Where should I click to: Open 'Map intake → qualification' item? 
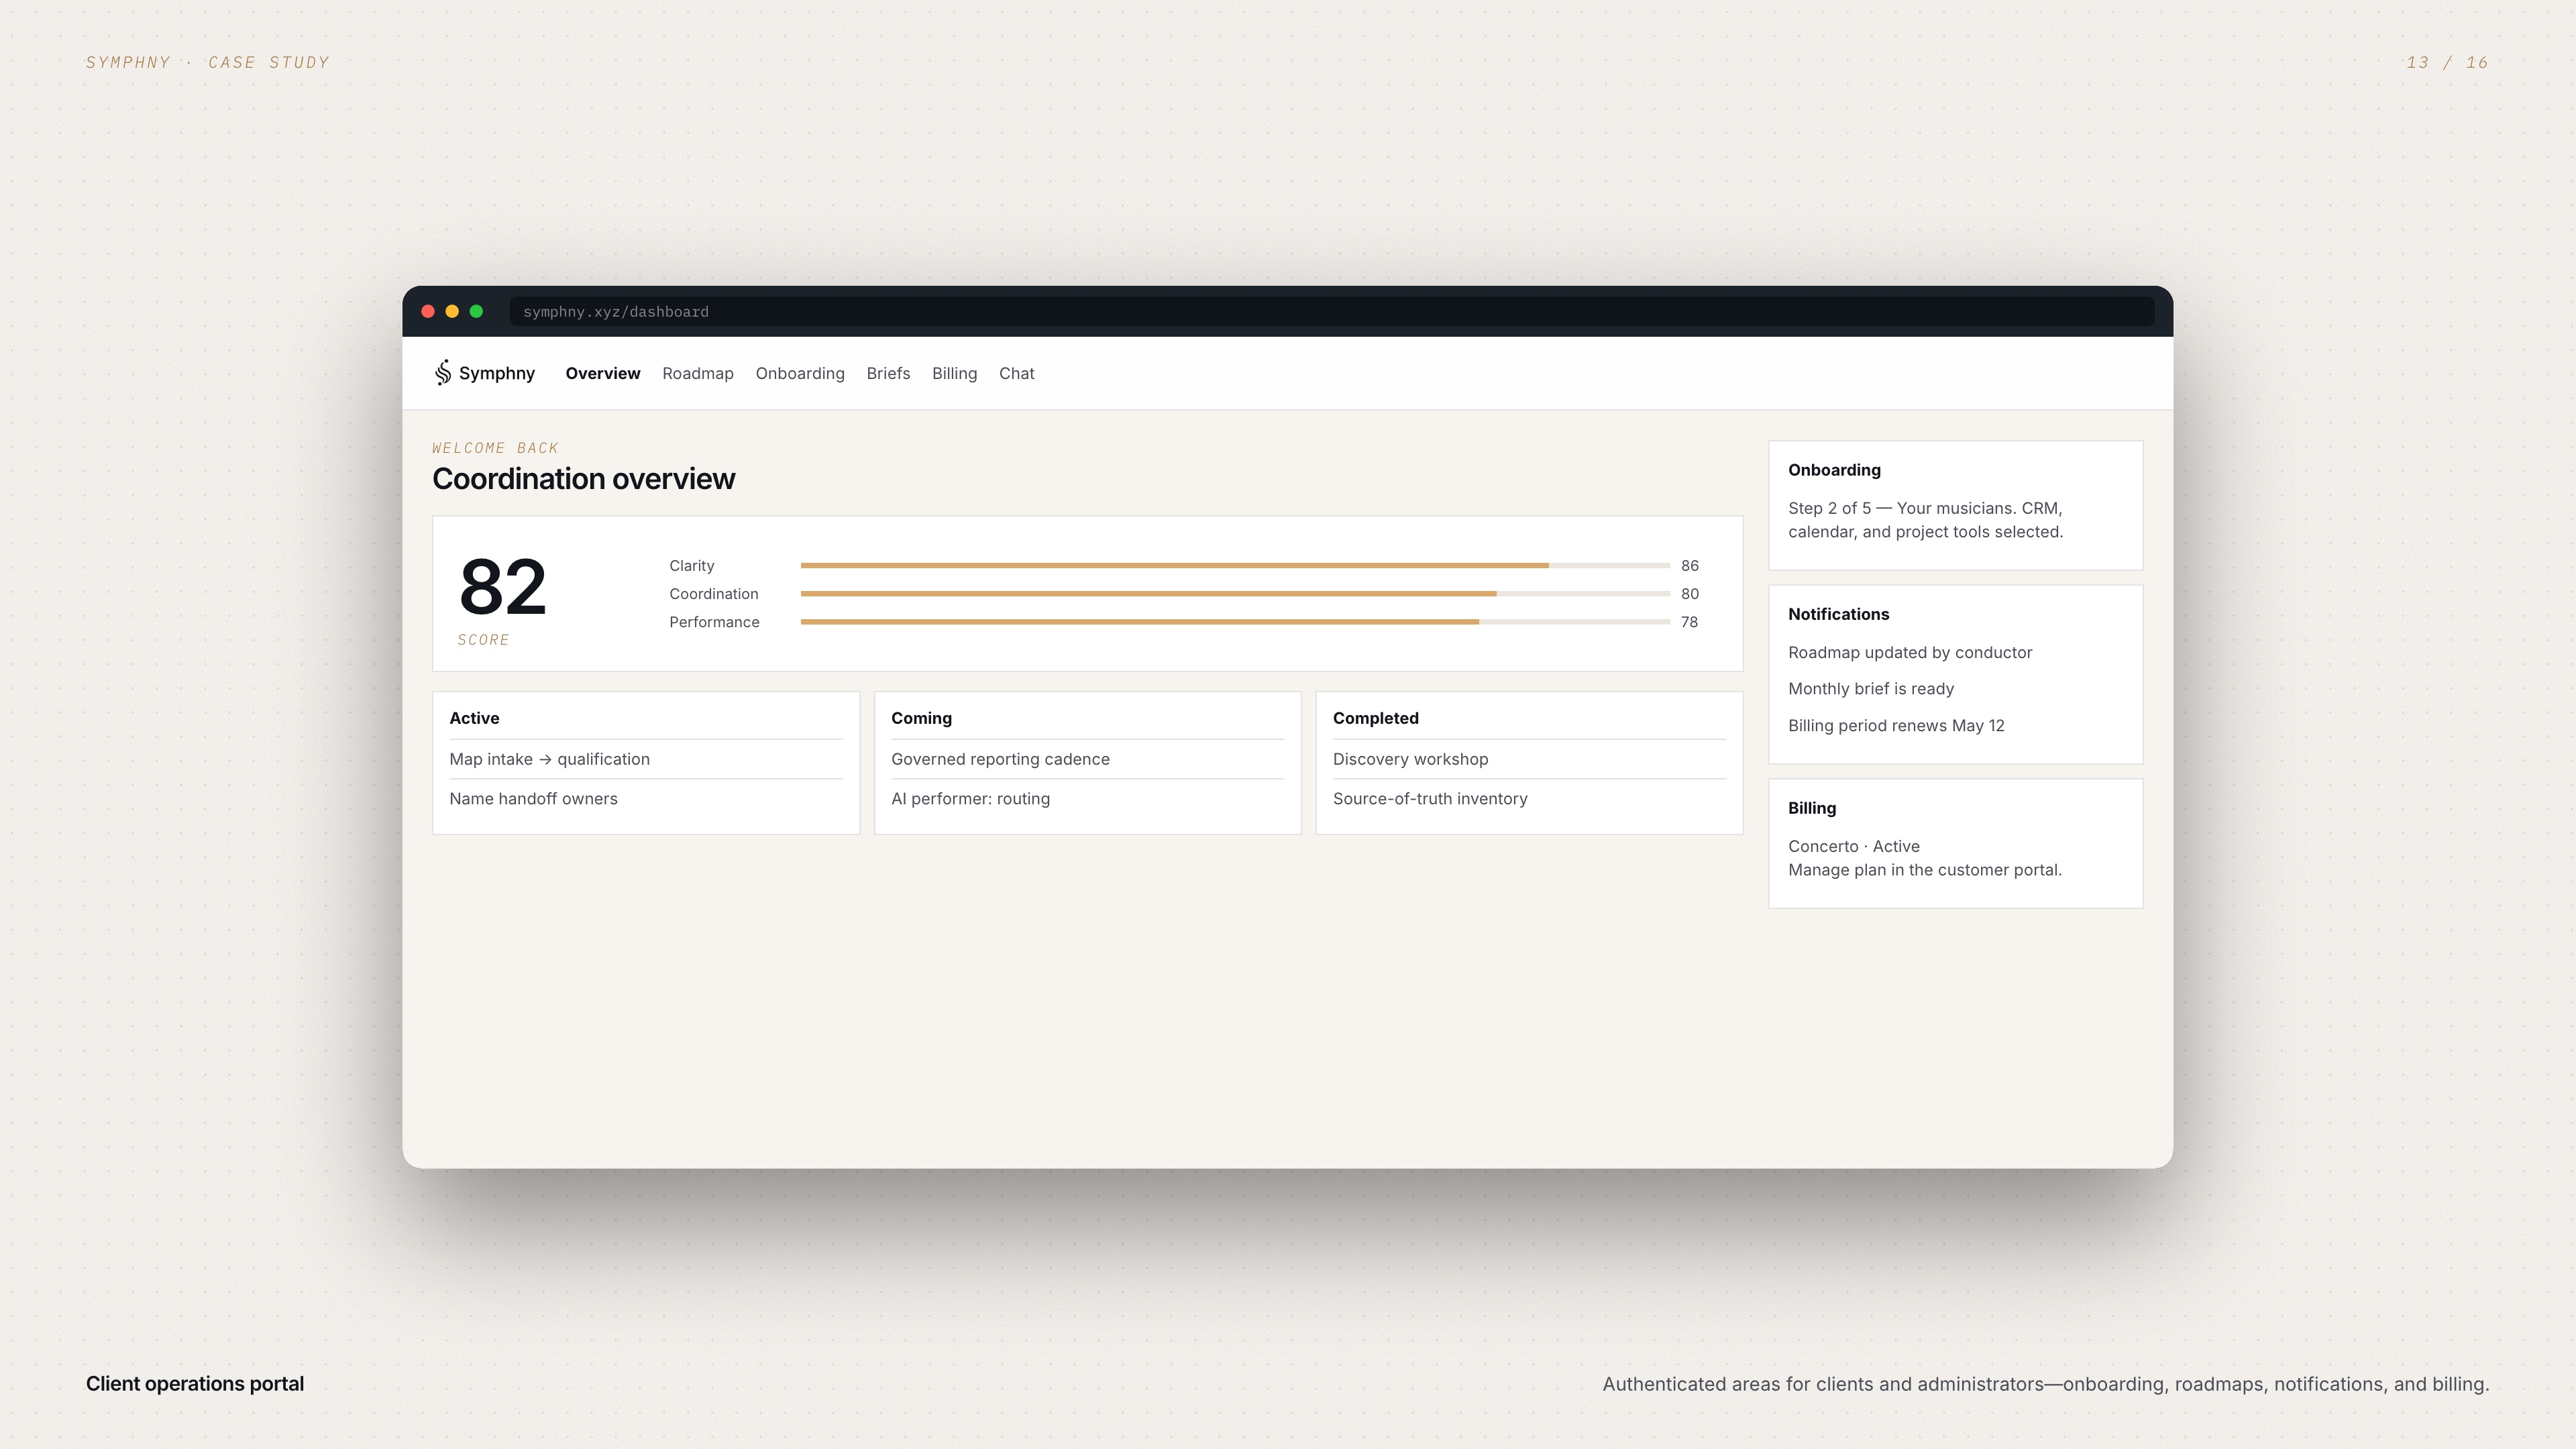coord(646,759)
